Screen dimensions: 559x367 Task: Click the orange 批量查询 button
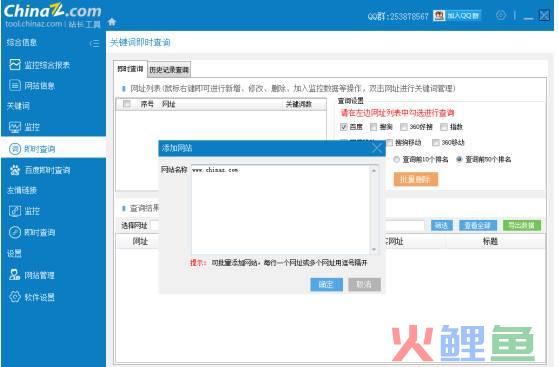coord(416,179)
